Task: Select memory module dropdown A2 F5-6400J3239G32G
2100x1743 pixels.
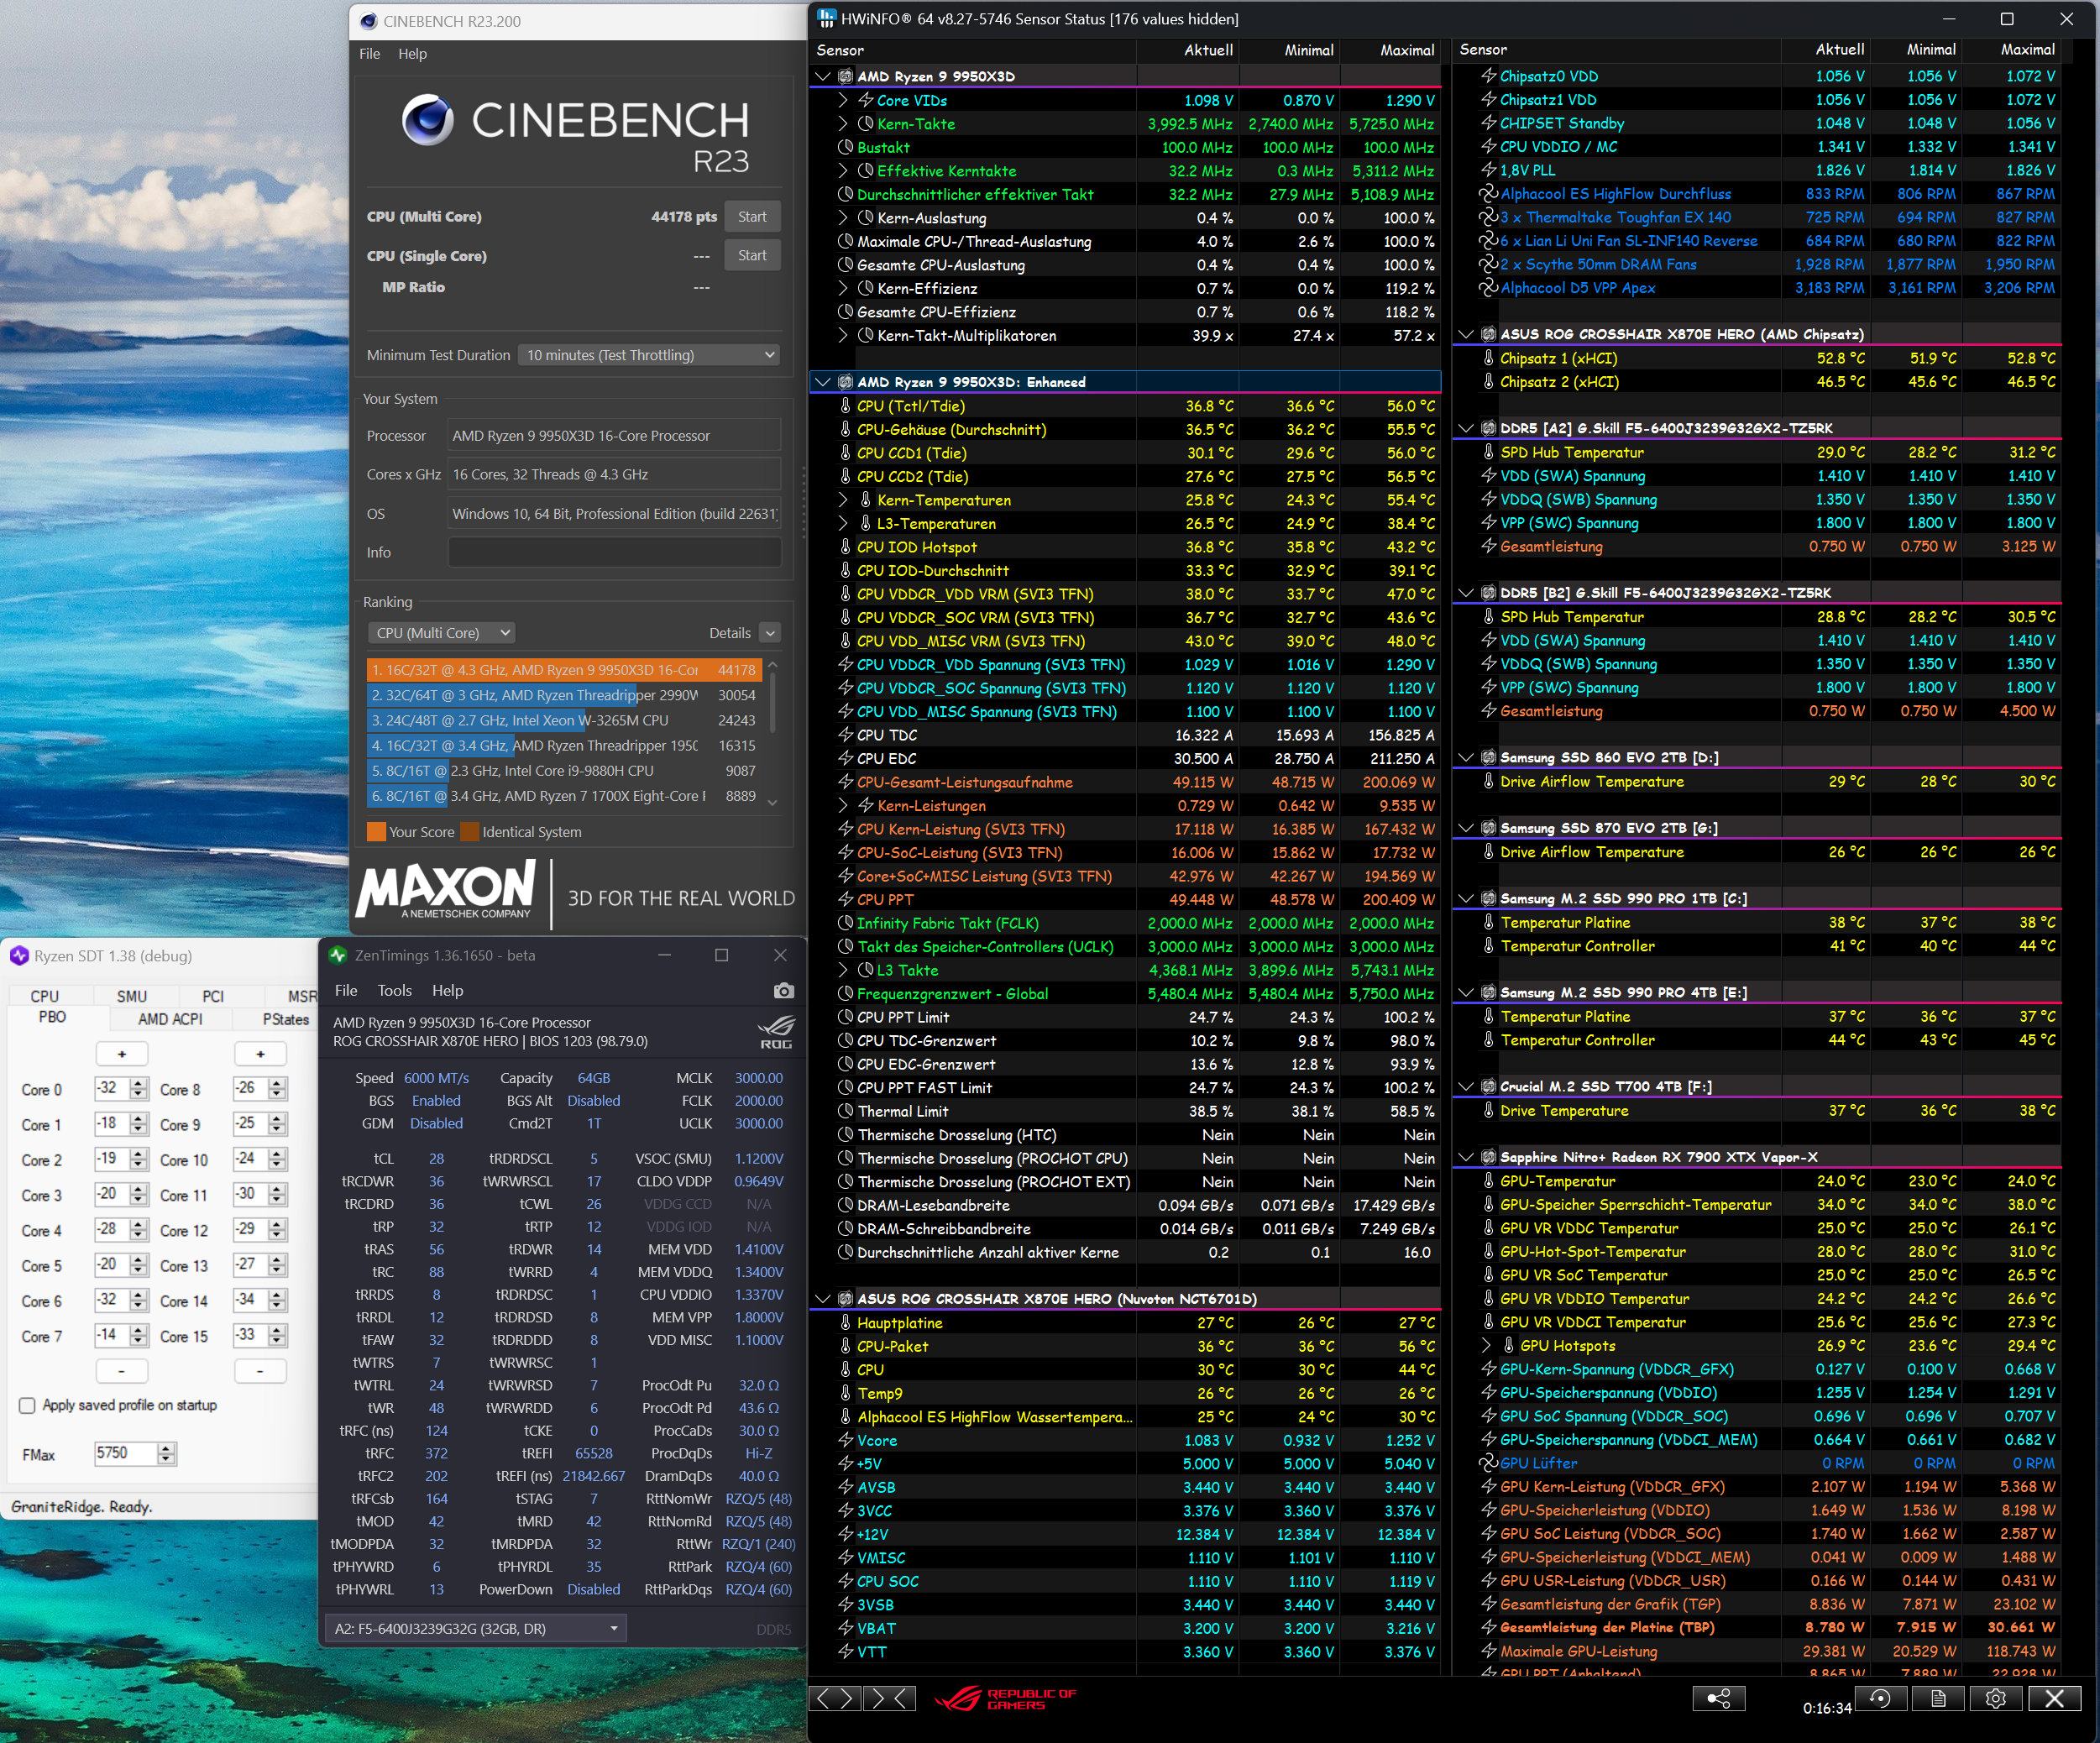Action: tap(475, 1629)
